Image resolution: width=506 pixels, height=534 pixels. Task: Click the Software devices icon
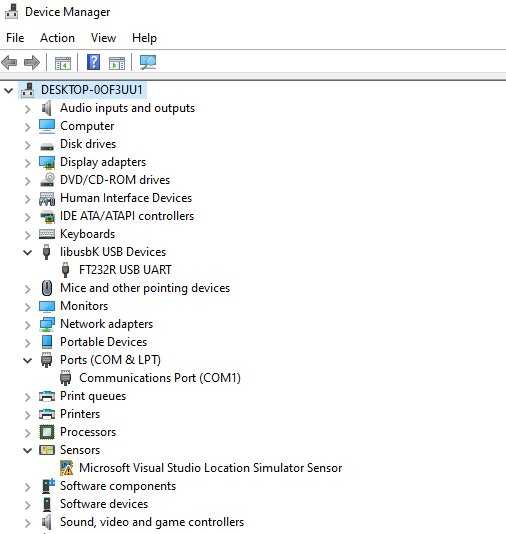(x=47, y=504)
